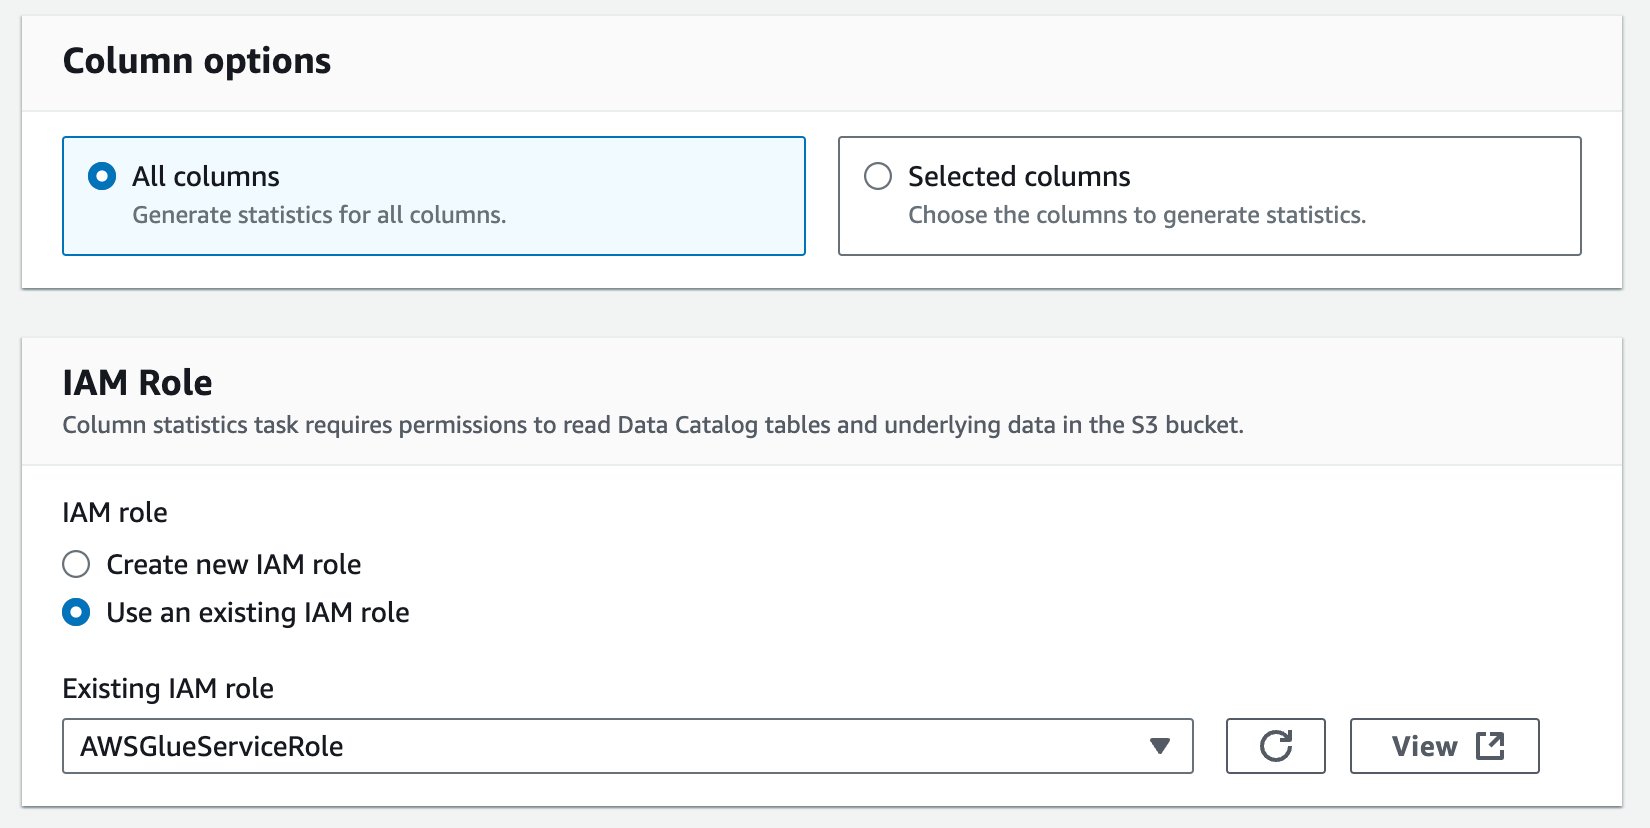Click the AWSGlueServiceRole selected value

pos(212,746)
